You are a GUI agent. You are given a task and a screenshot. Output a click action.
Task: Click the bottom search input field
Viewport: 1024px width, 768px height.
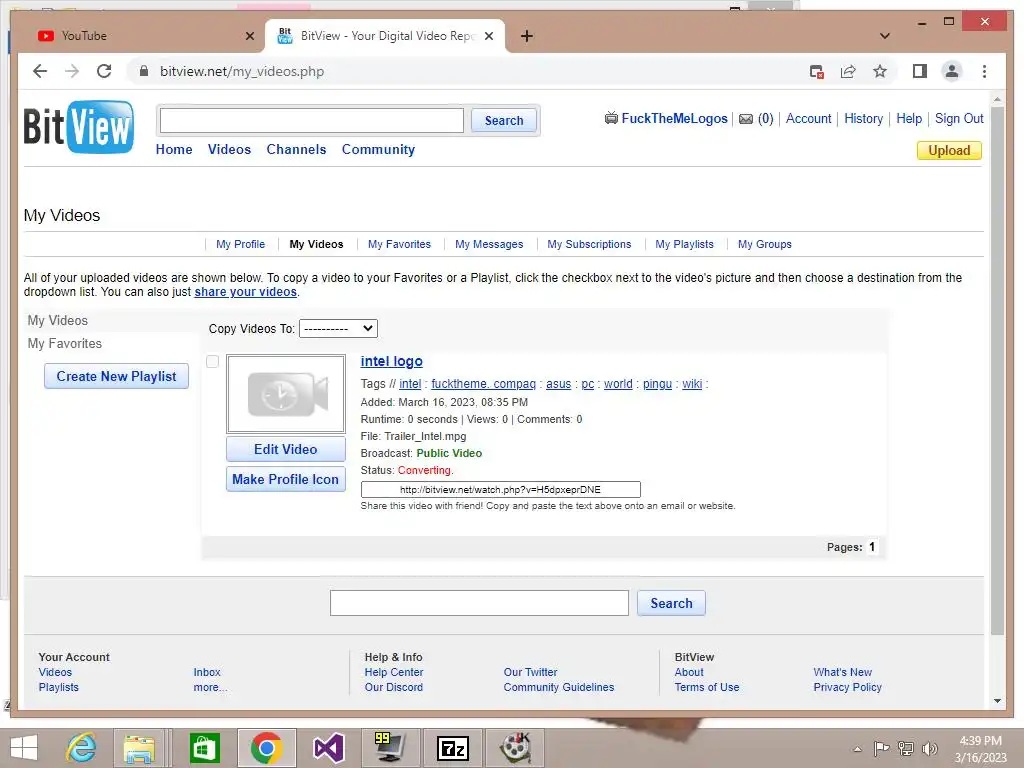479,603
